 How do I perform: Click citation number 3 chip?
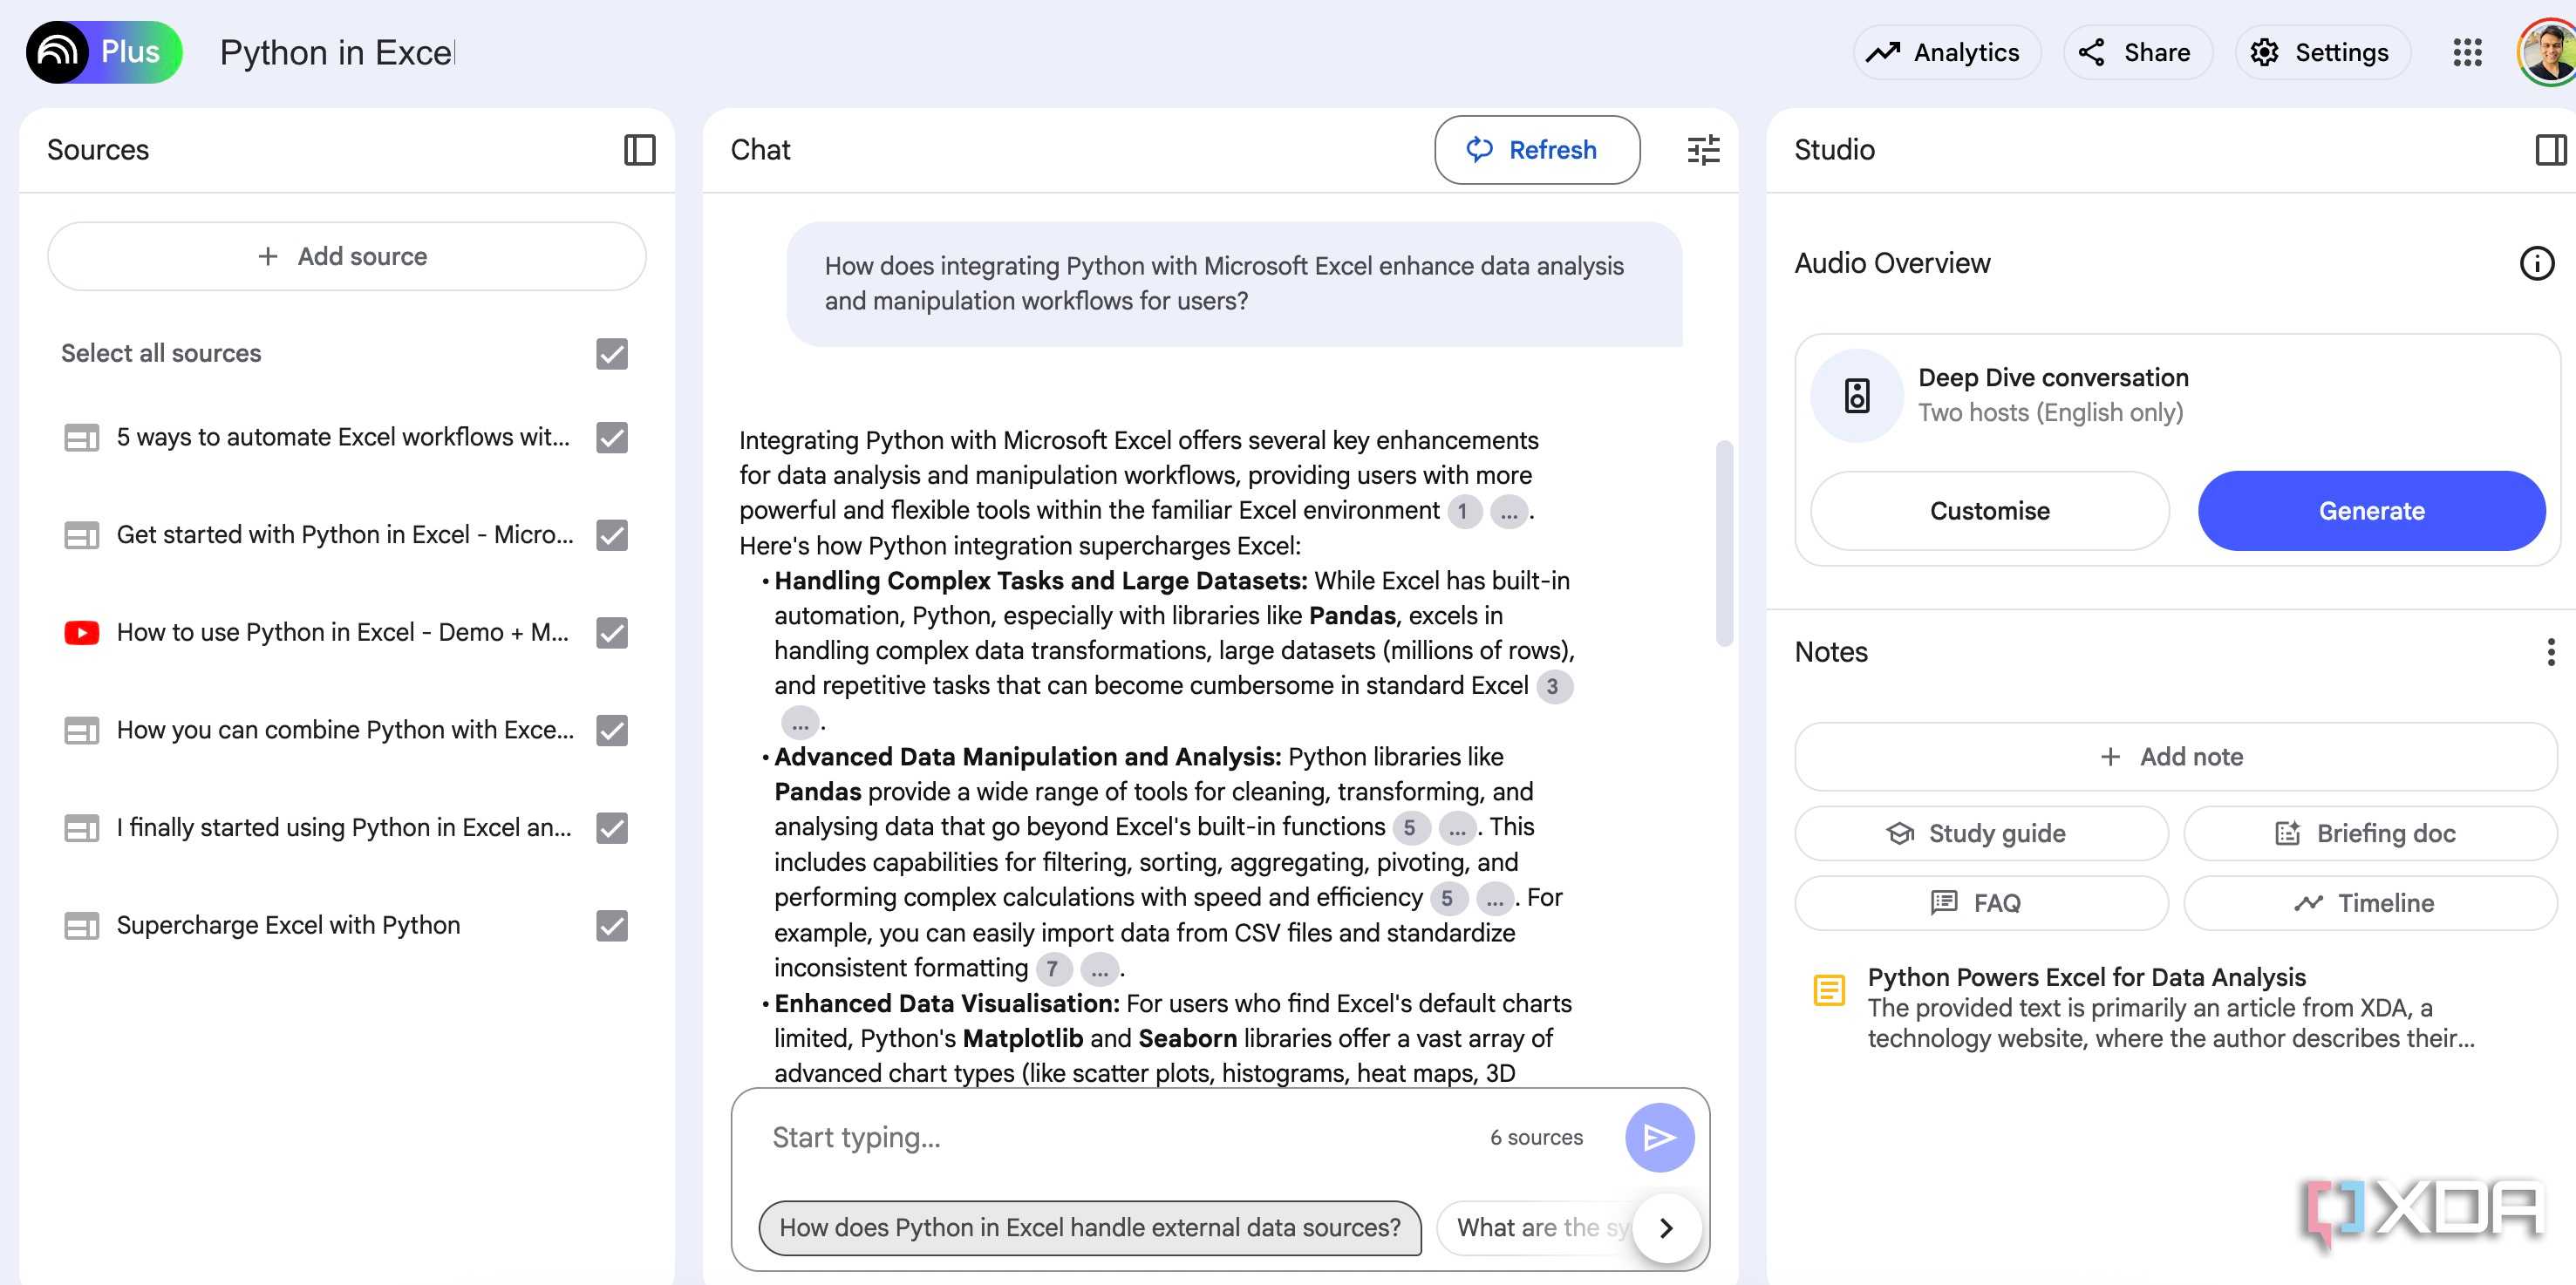click(1553, 686)
